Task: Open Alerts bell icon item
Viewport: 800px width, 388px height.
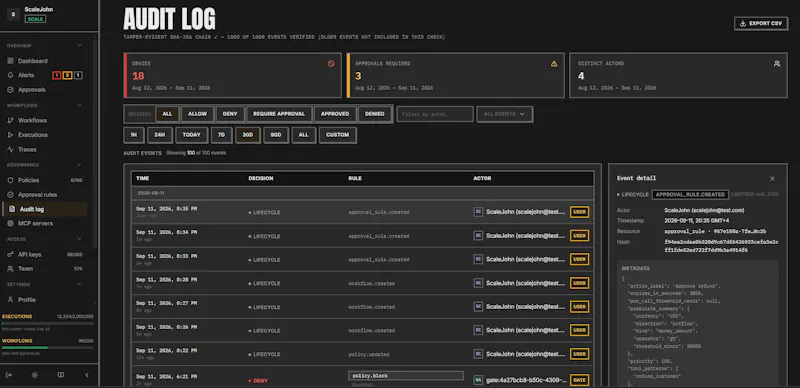Action: (26, 75)
